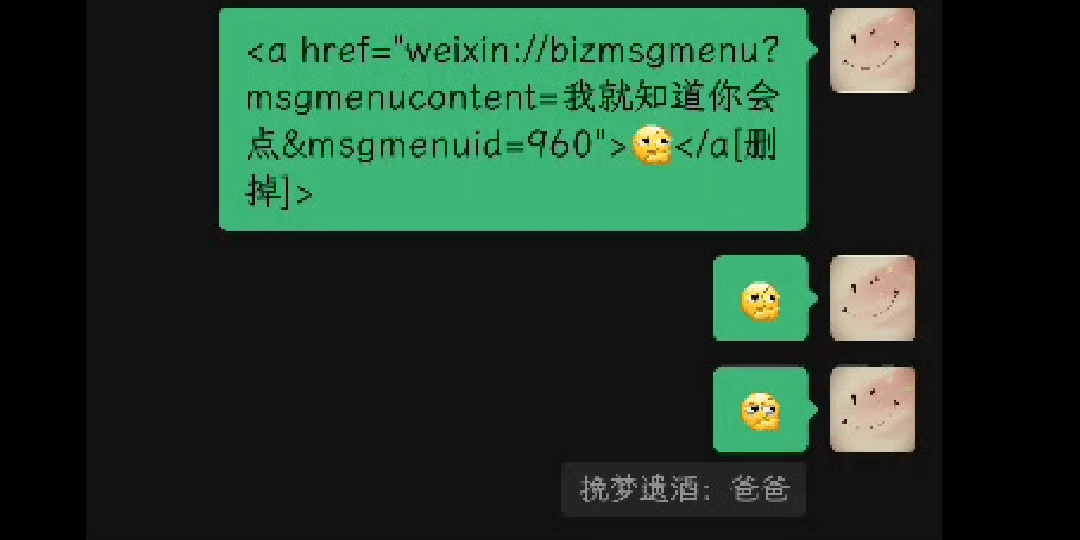
Task: Click the word "爸爸" in the gray popup
Action: (x=759, y=490)
